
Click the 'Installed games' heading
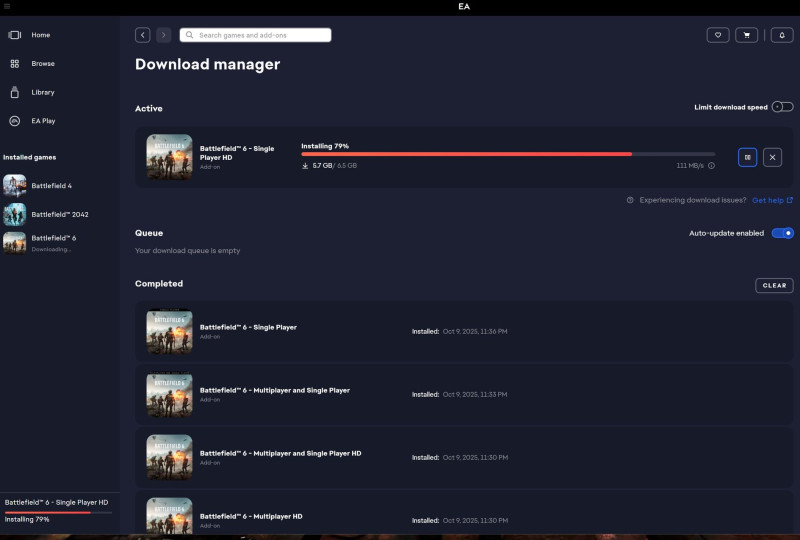(x=30, y=157)
